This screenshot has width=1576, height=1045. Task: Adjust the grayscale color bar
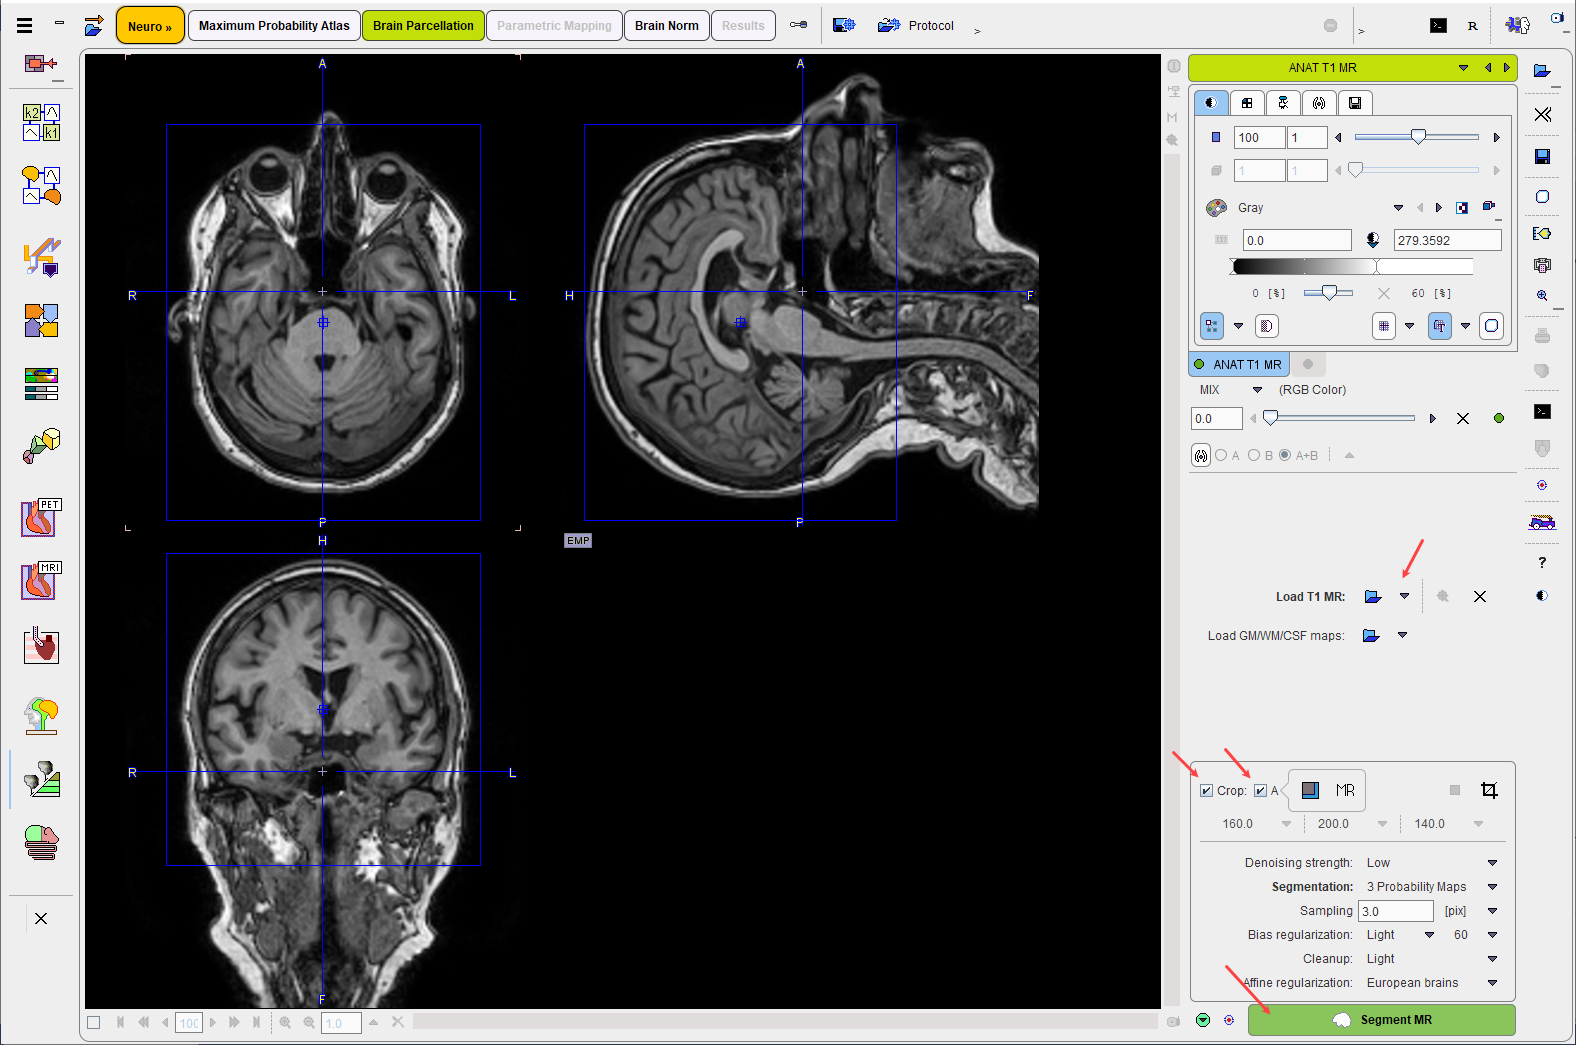(x=1352, y=266)
